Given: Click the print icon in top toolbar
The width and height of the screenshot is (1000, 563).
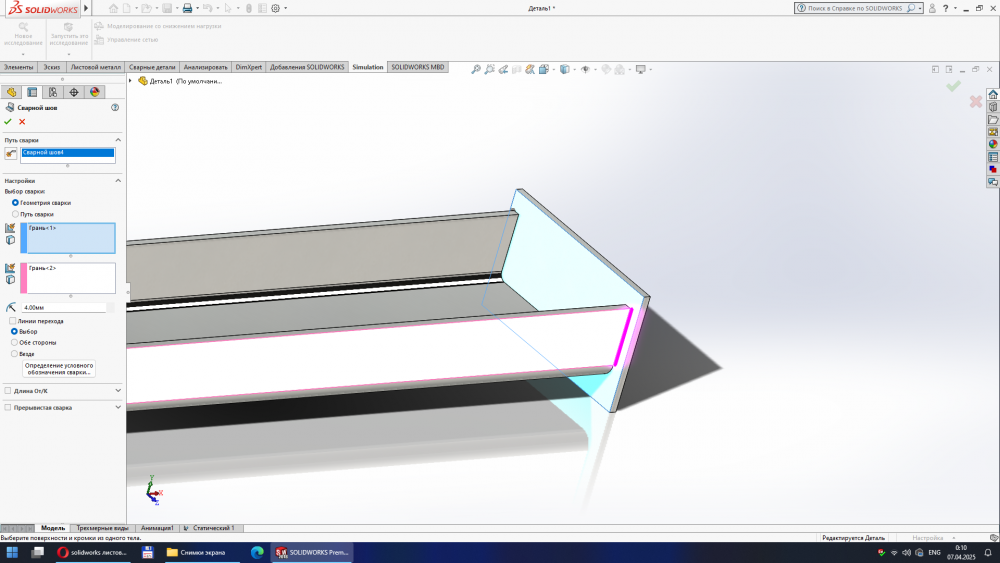Looking at the screenshot, I should (187, 8).
